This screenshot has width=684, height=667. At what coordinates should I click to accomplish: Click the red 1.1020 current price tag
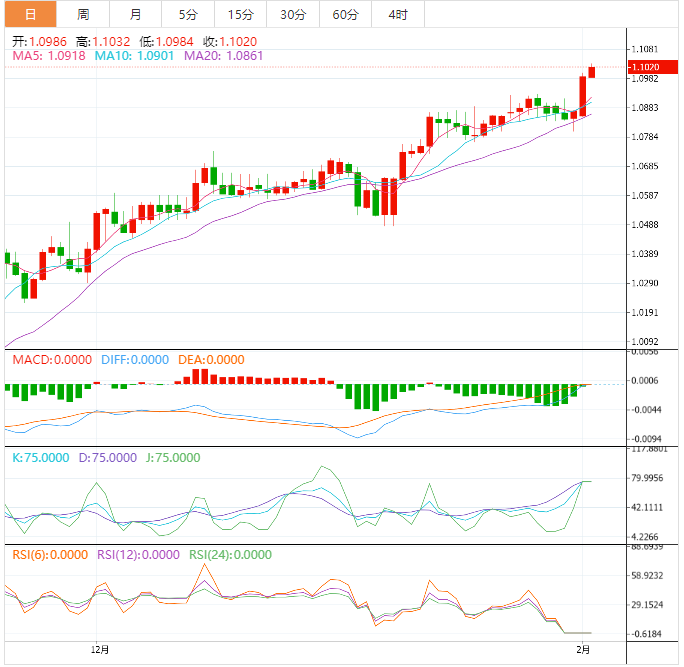pos(646,67)
